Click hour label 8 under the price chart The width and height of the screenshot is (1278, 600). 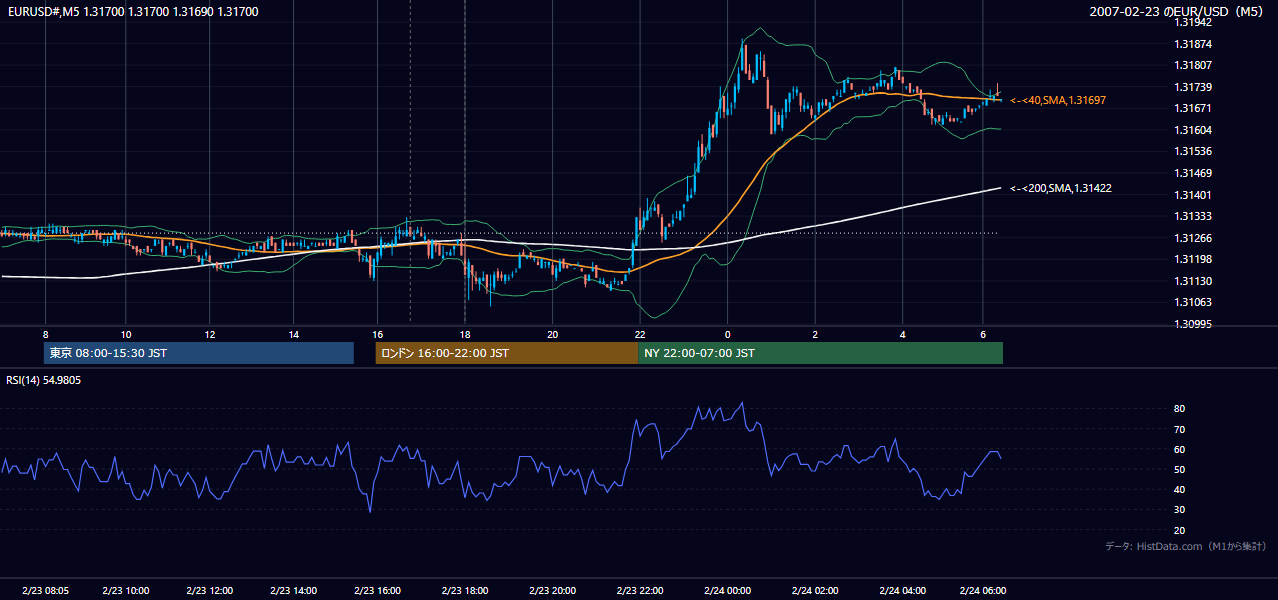[x=45, y=334]
